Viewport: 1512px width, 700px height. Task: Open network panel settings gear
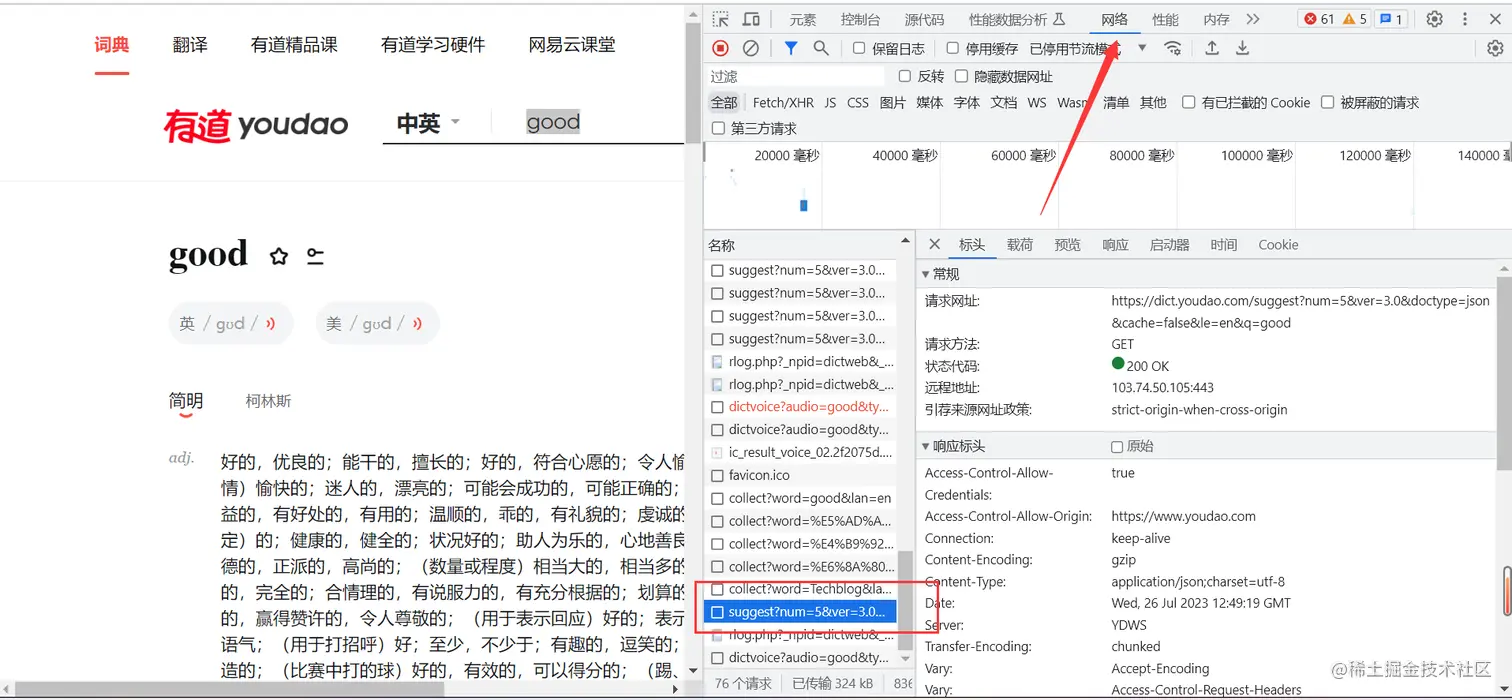click(x=1495, y=48)
